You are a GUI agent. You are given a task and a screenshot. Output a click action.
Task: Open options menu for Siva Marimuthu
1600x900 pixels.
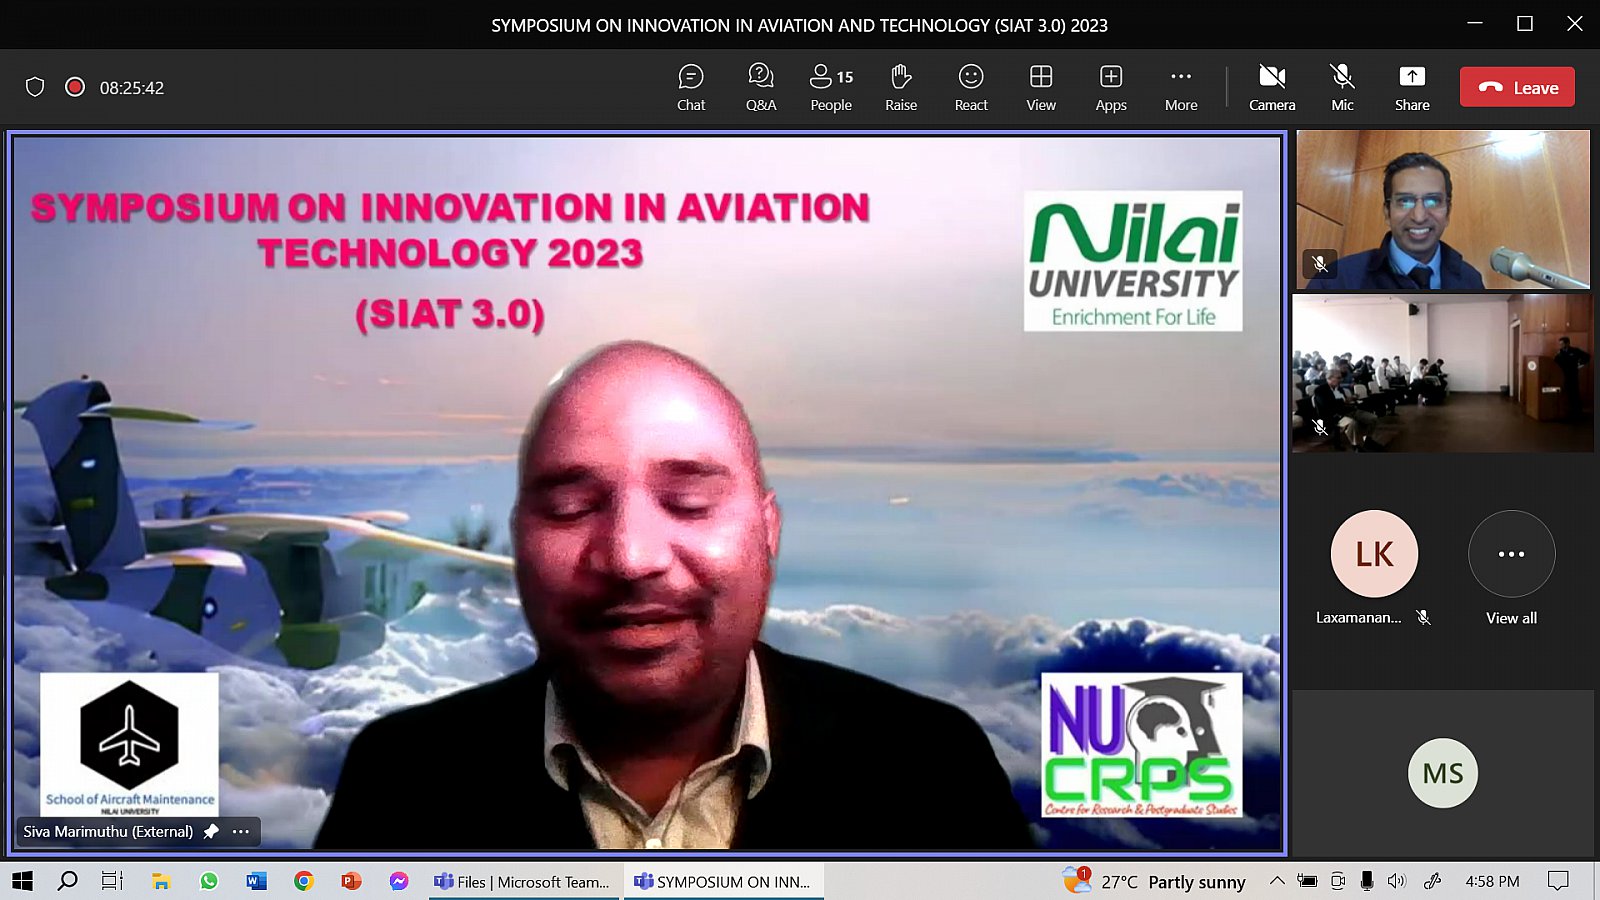[241, 831]
